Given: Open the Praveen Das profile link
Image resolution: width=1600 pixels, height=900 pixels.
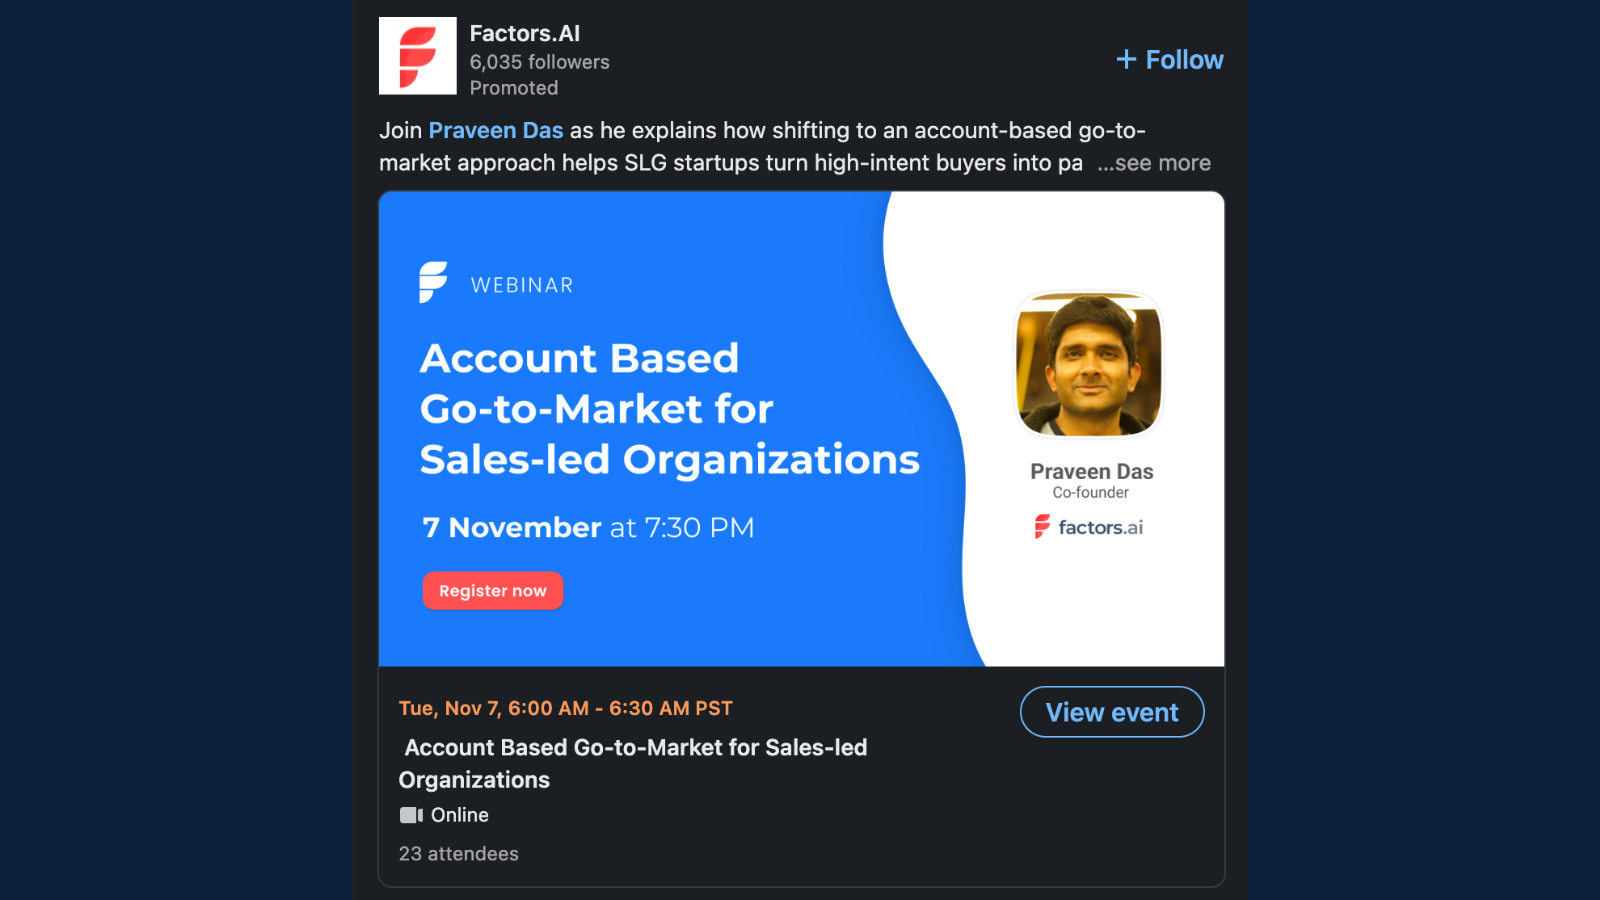Looking at the screenshot, I should [x=495, y=130].
